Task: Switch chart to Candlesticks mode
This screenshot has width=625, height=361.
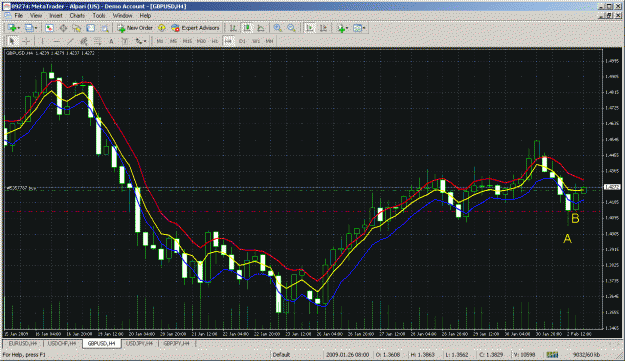Action: tap(247, 28)
